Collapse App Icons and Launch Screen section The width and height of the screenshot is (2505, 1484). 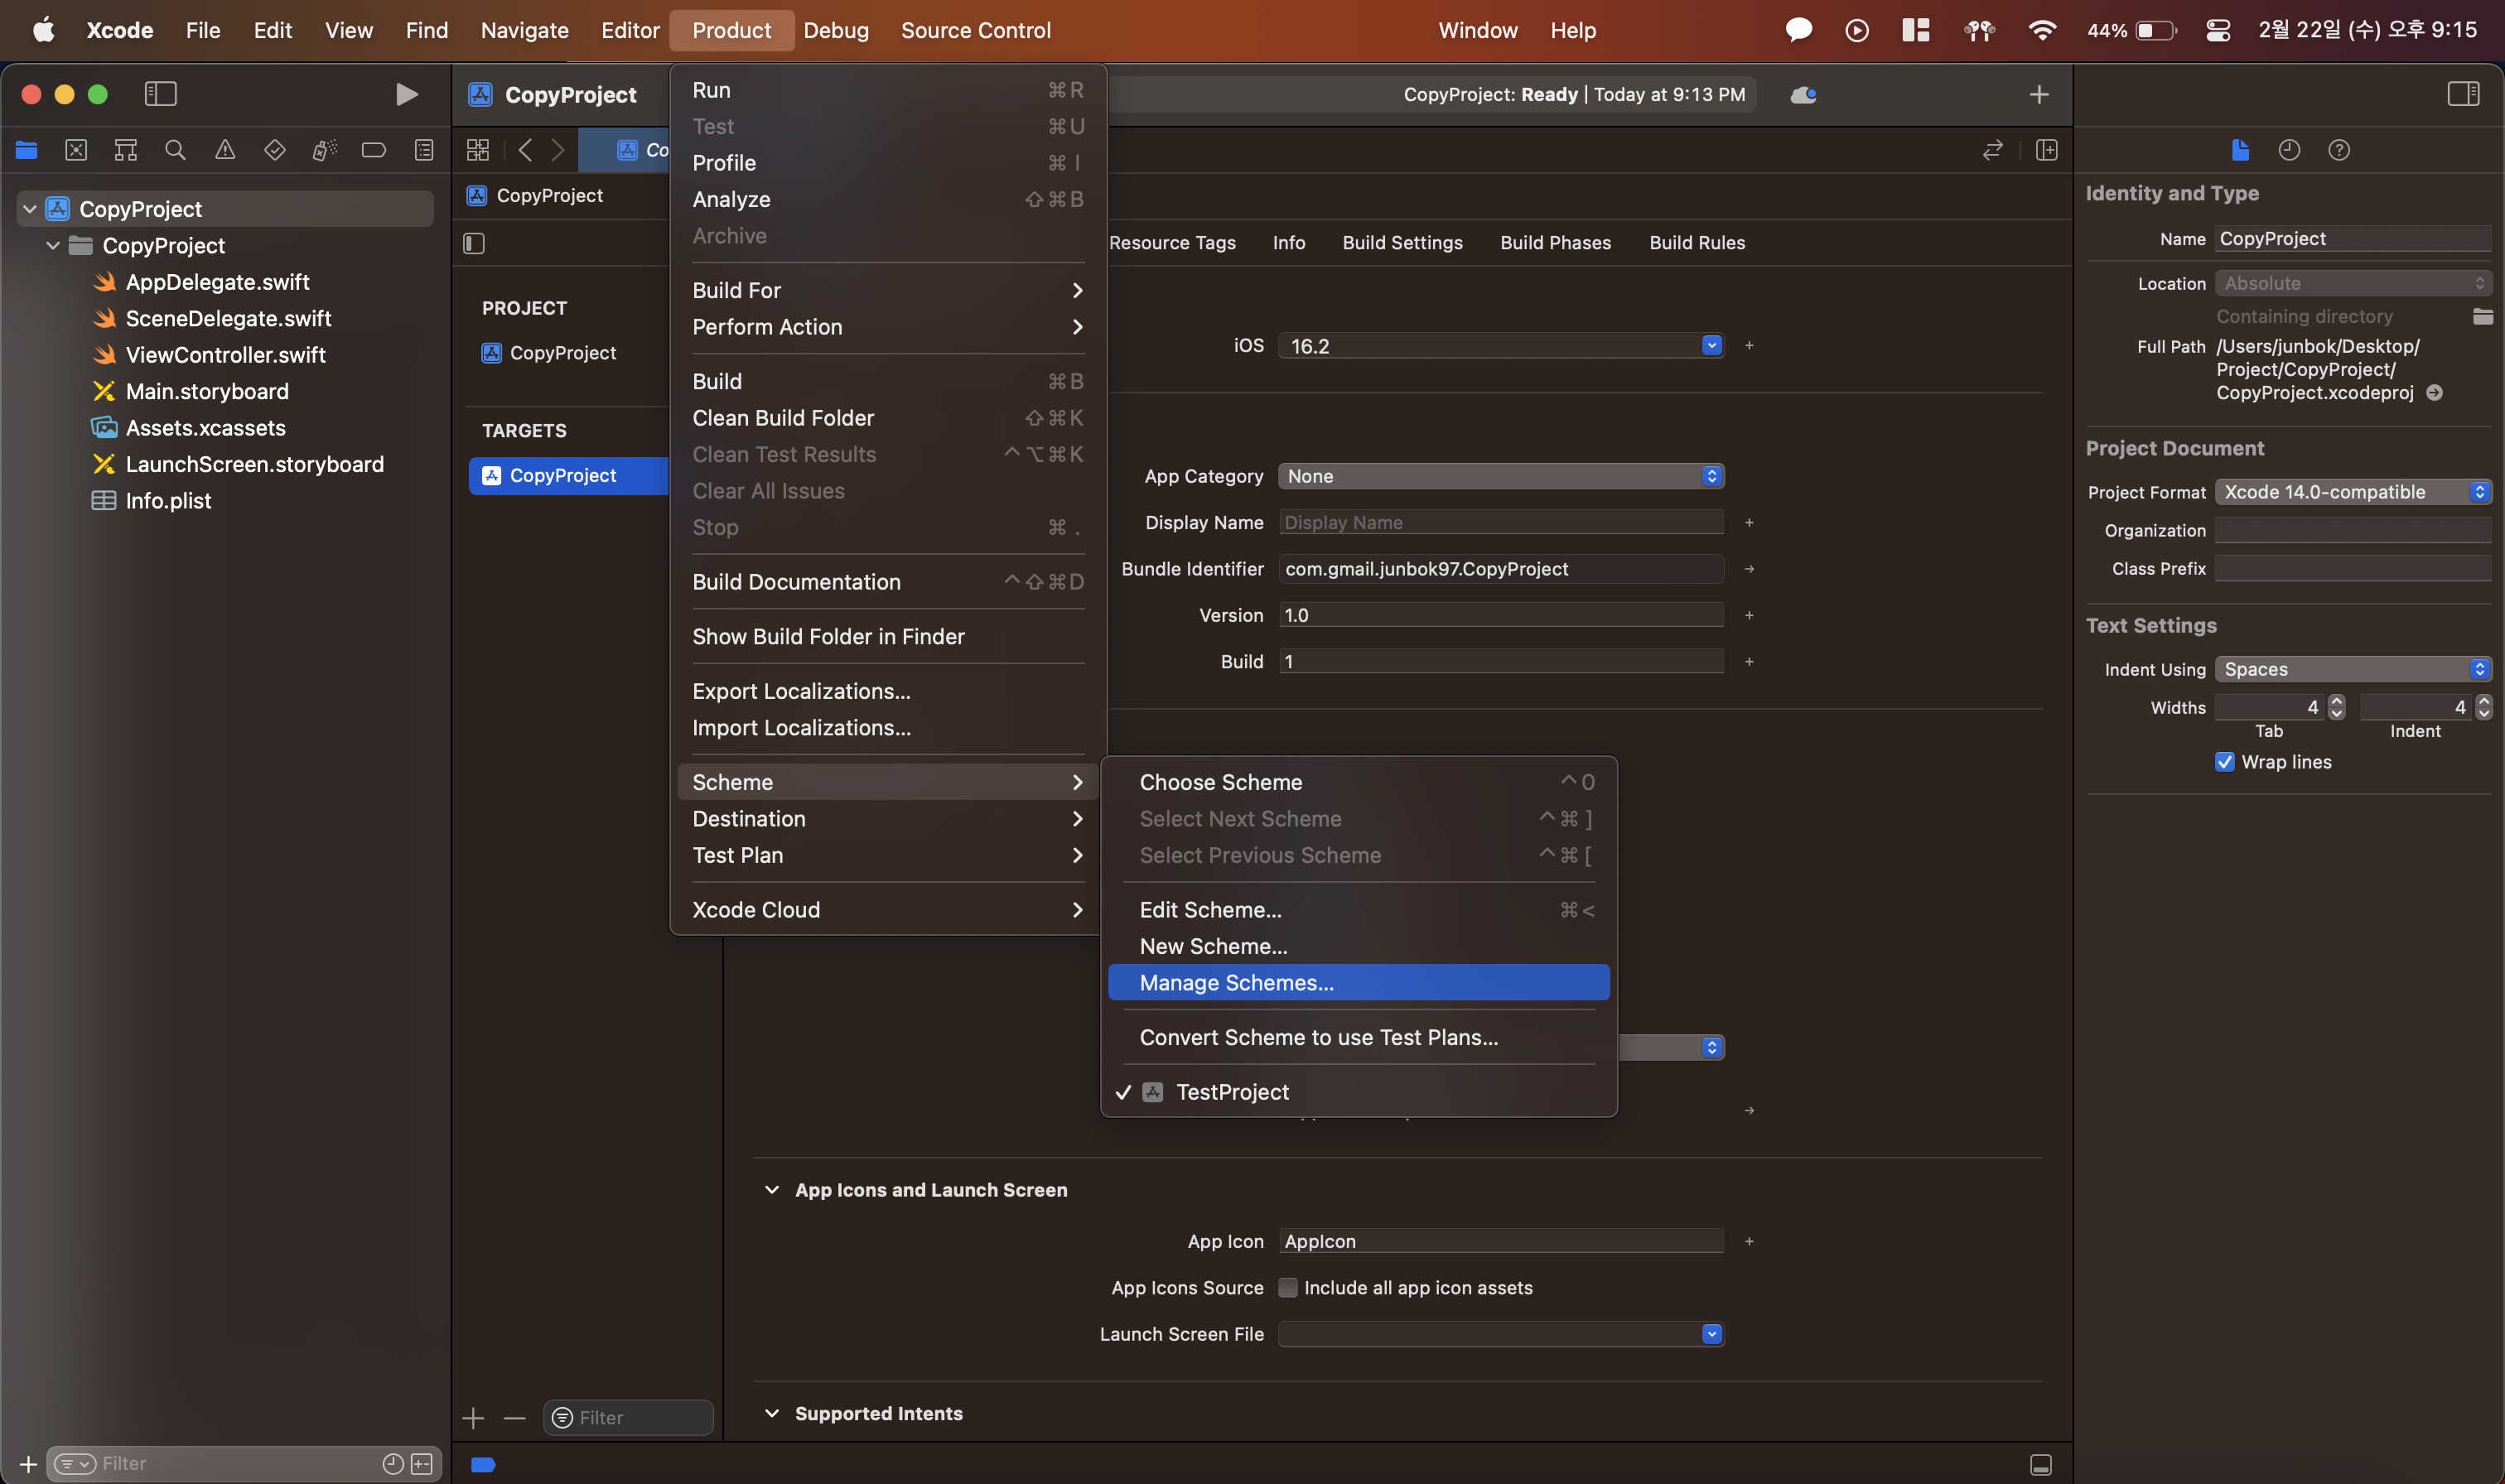coord(772,1190)
